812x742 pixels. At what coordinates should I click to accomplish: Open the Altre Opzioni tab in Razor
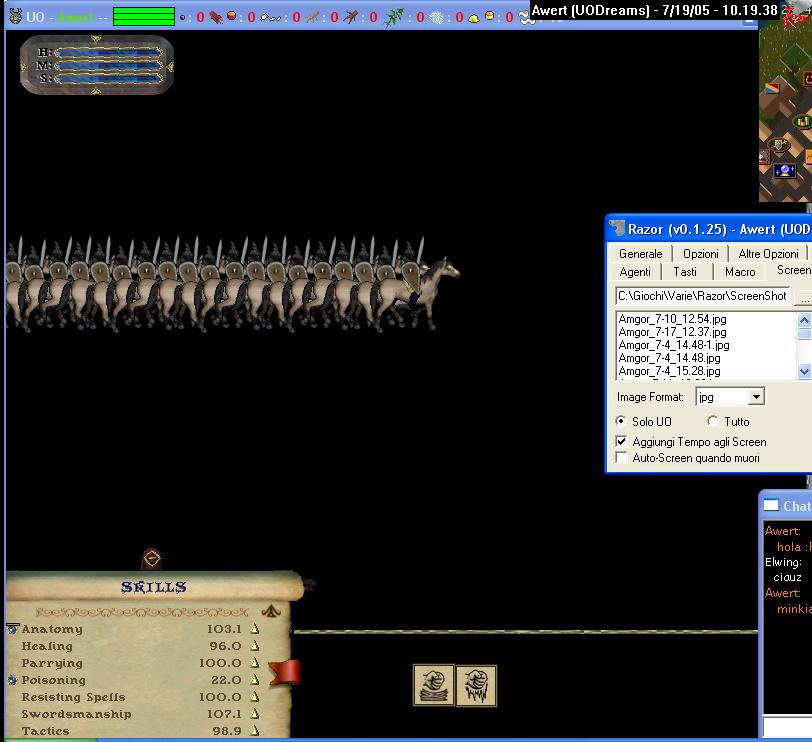pyautogui.click(x=768, y=254)
